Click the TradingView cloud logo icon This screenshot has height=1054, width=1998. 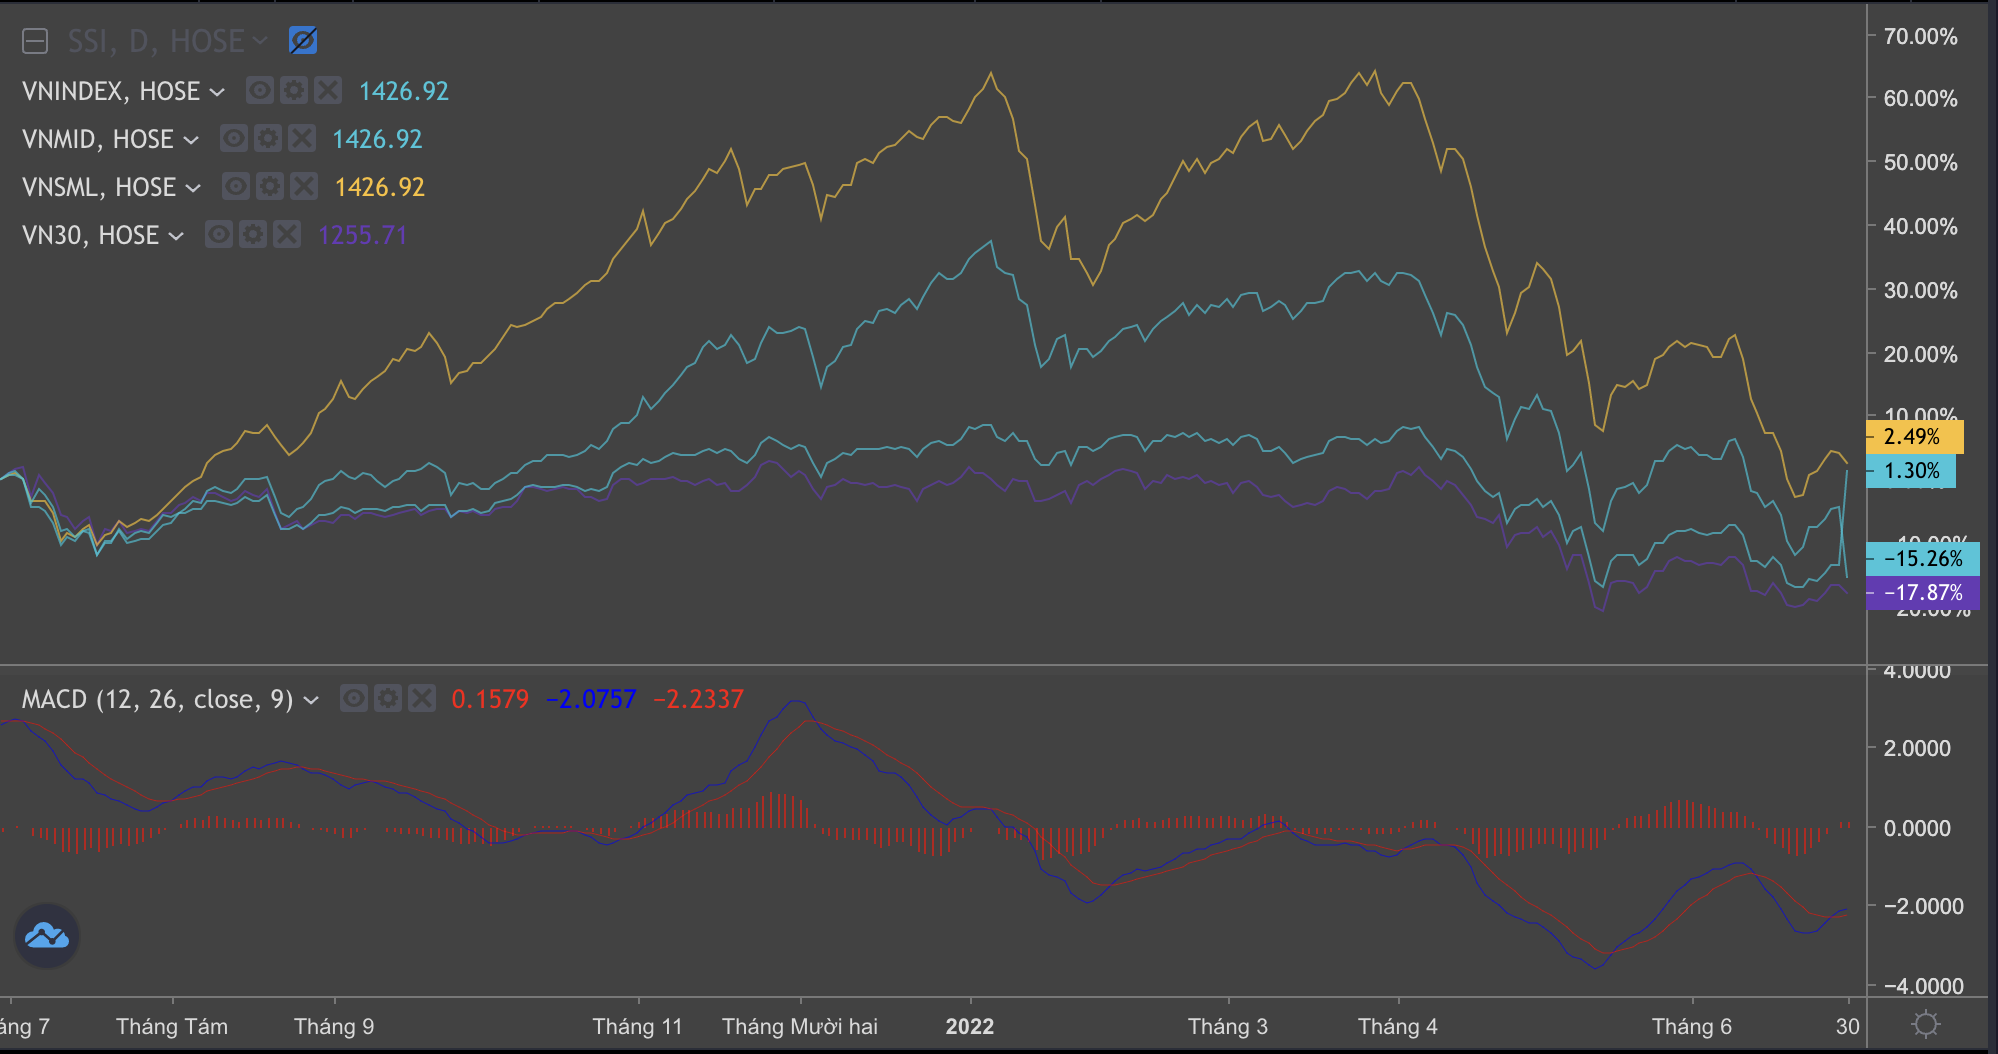[x=47, y=936]
